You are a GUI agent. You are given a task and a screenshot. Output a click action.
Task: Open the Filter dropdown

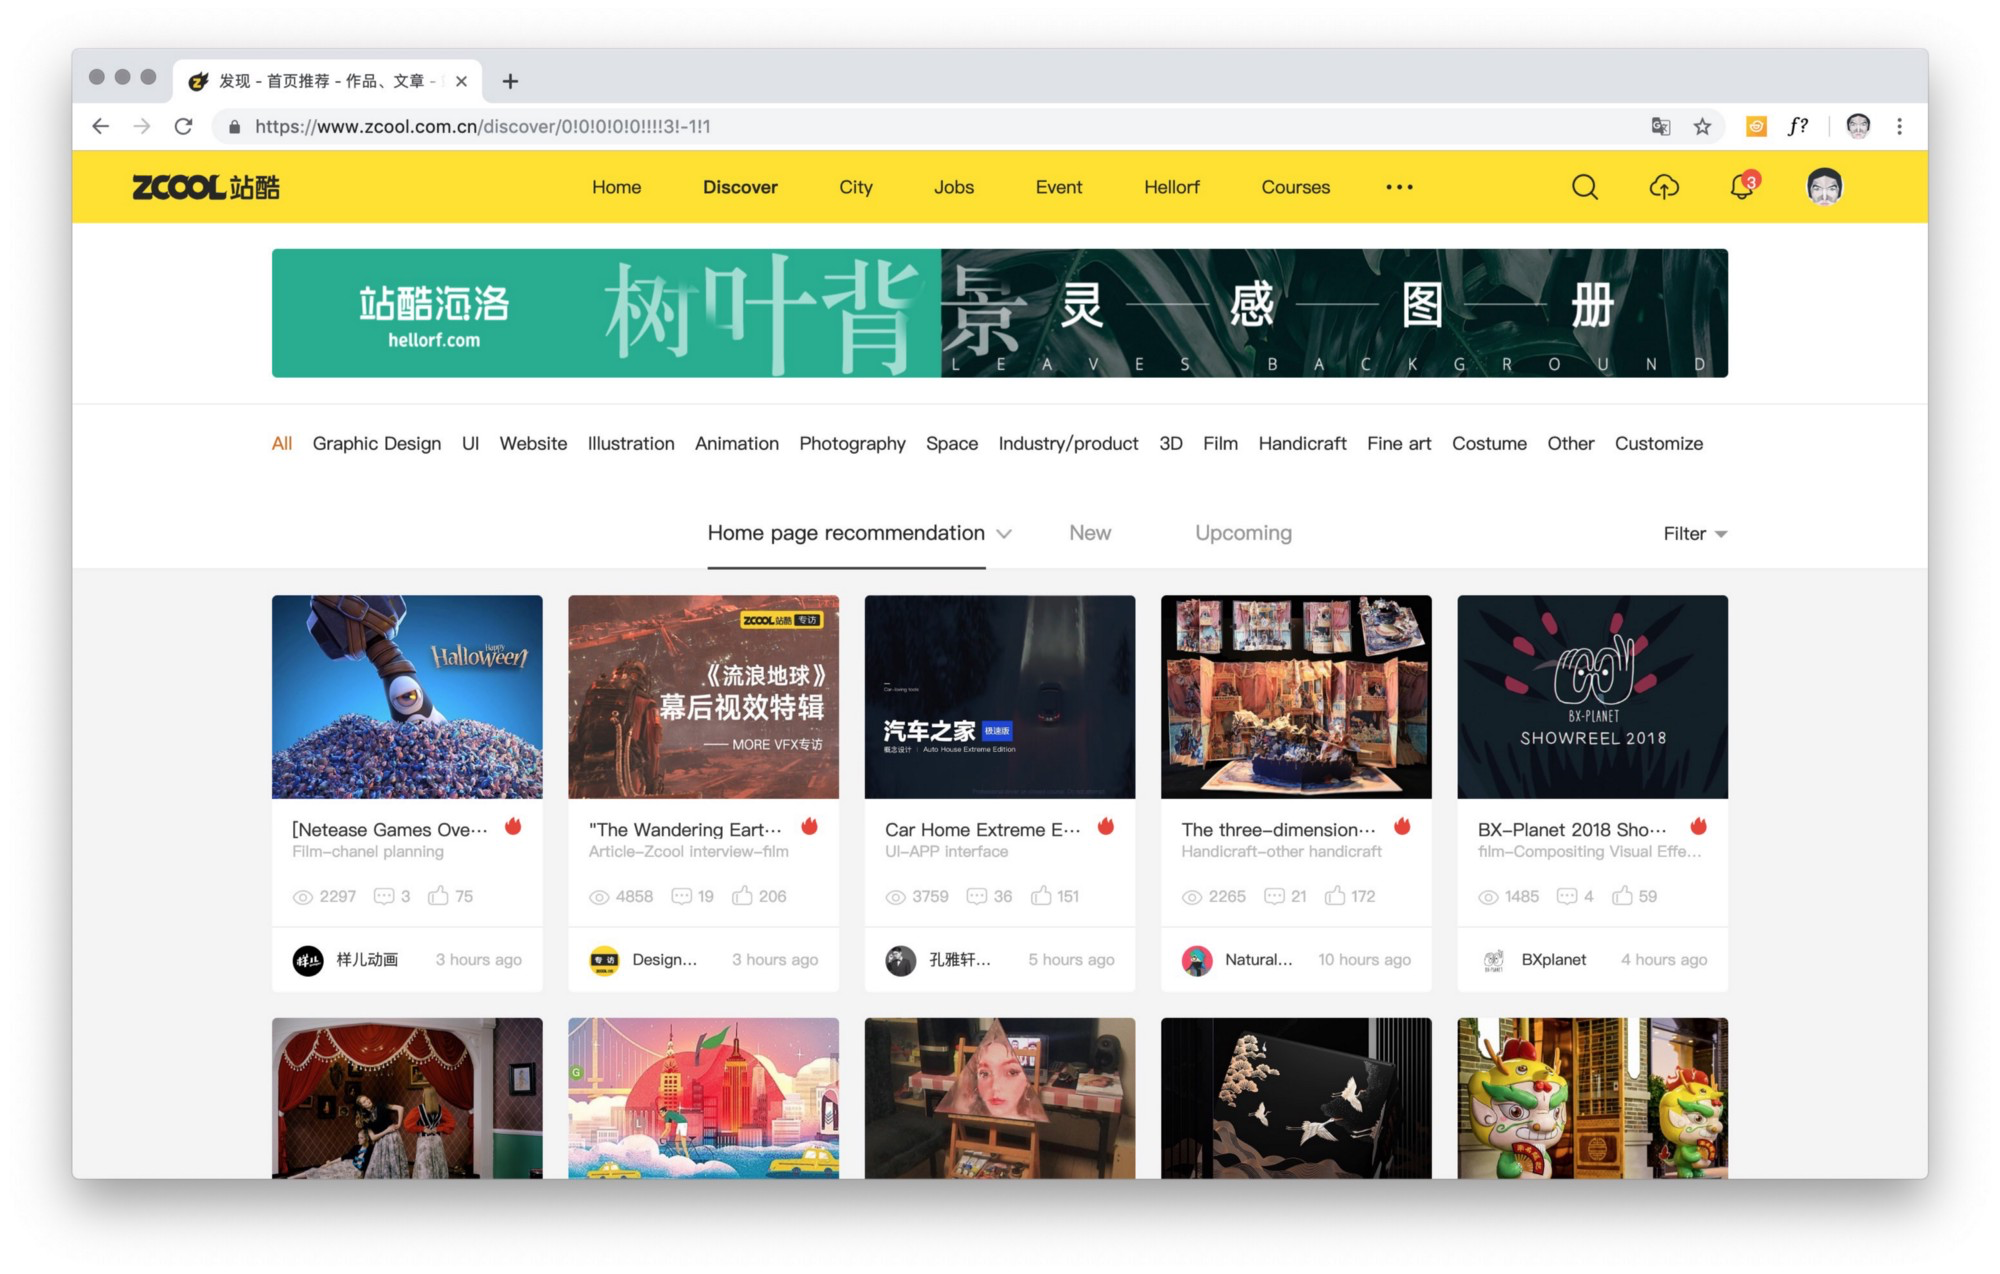(x=1694, y=534)
